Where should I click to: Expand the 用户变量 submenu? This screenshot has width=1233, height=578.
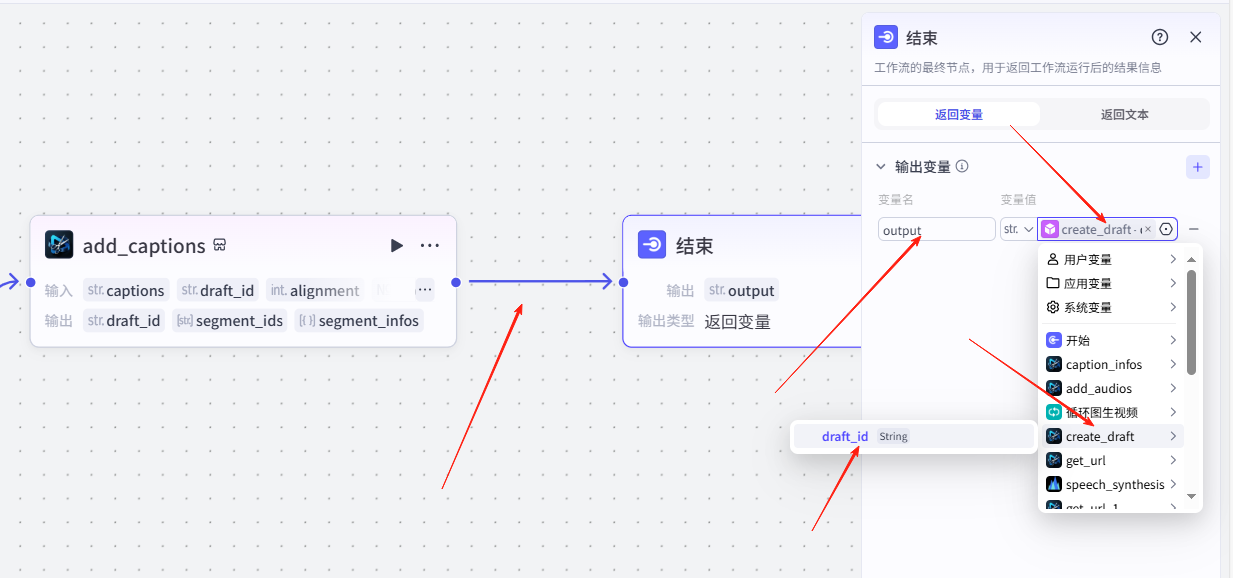1110,259
